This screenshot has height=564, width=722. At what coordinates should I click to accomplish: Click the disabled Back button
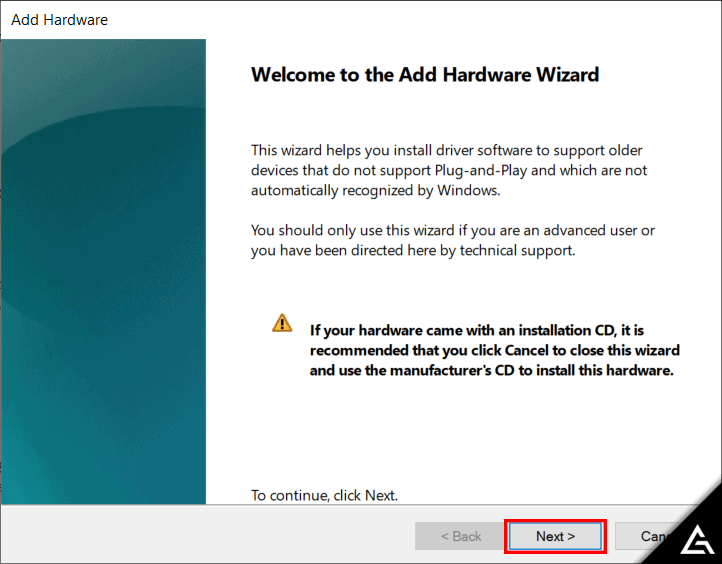point(460,536)
